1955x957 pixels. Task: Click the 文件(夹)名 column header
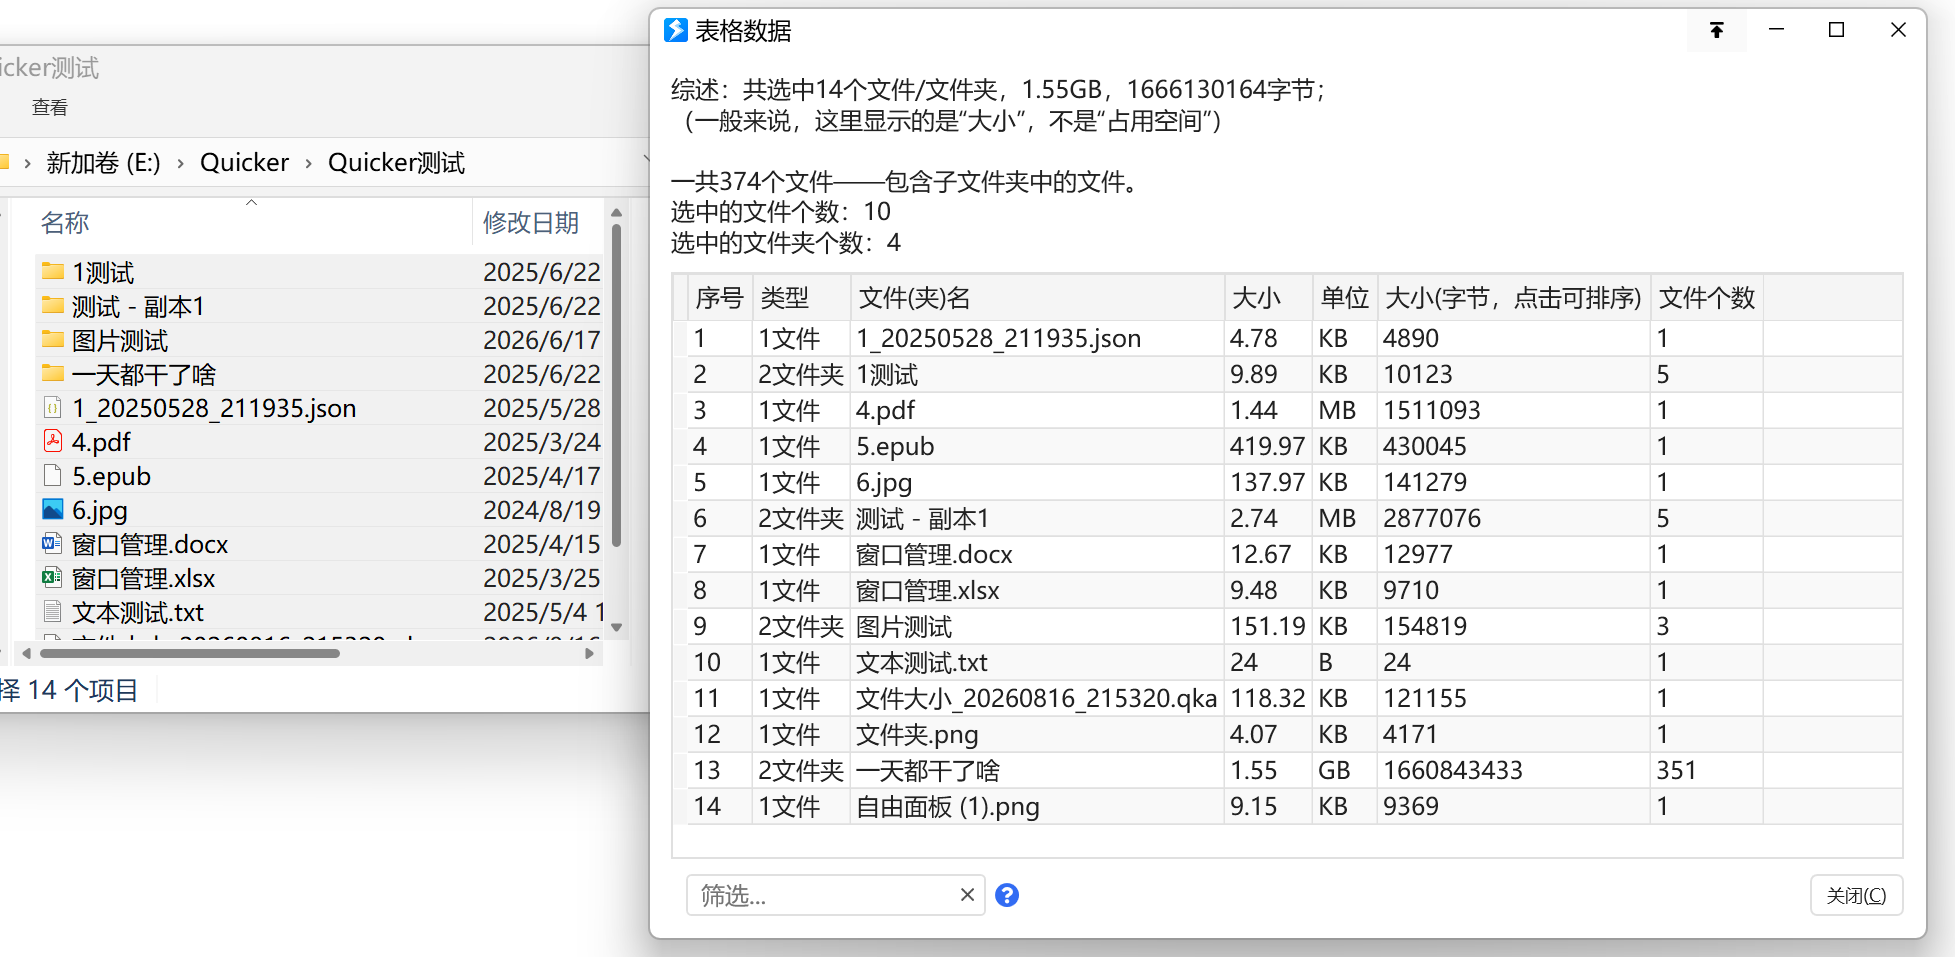point(1037,298)
